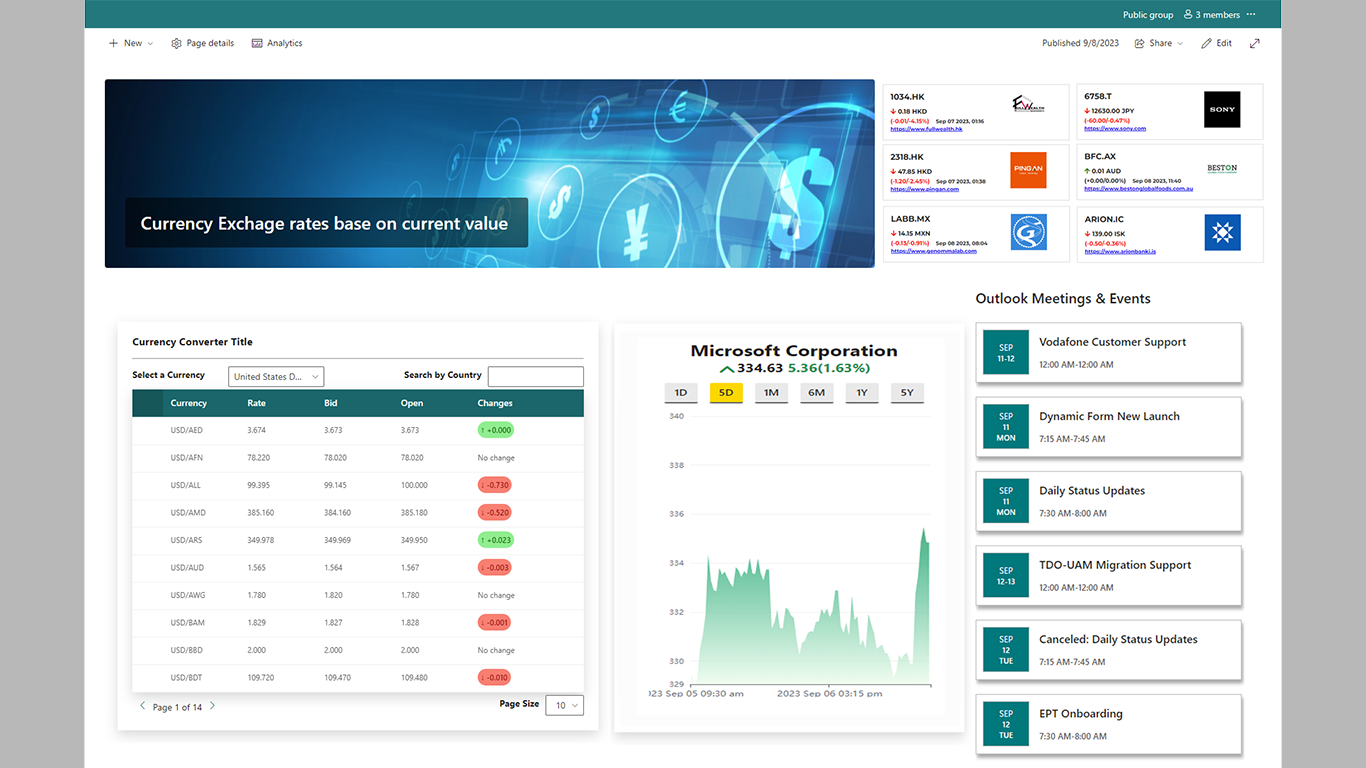The height and width of the screenshot is (768, 1366).
Task: Open the Page Size dropdown
Action: click(x=565, y=705)
